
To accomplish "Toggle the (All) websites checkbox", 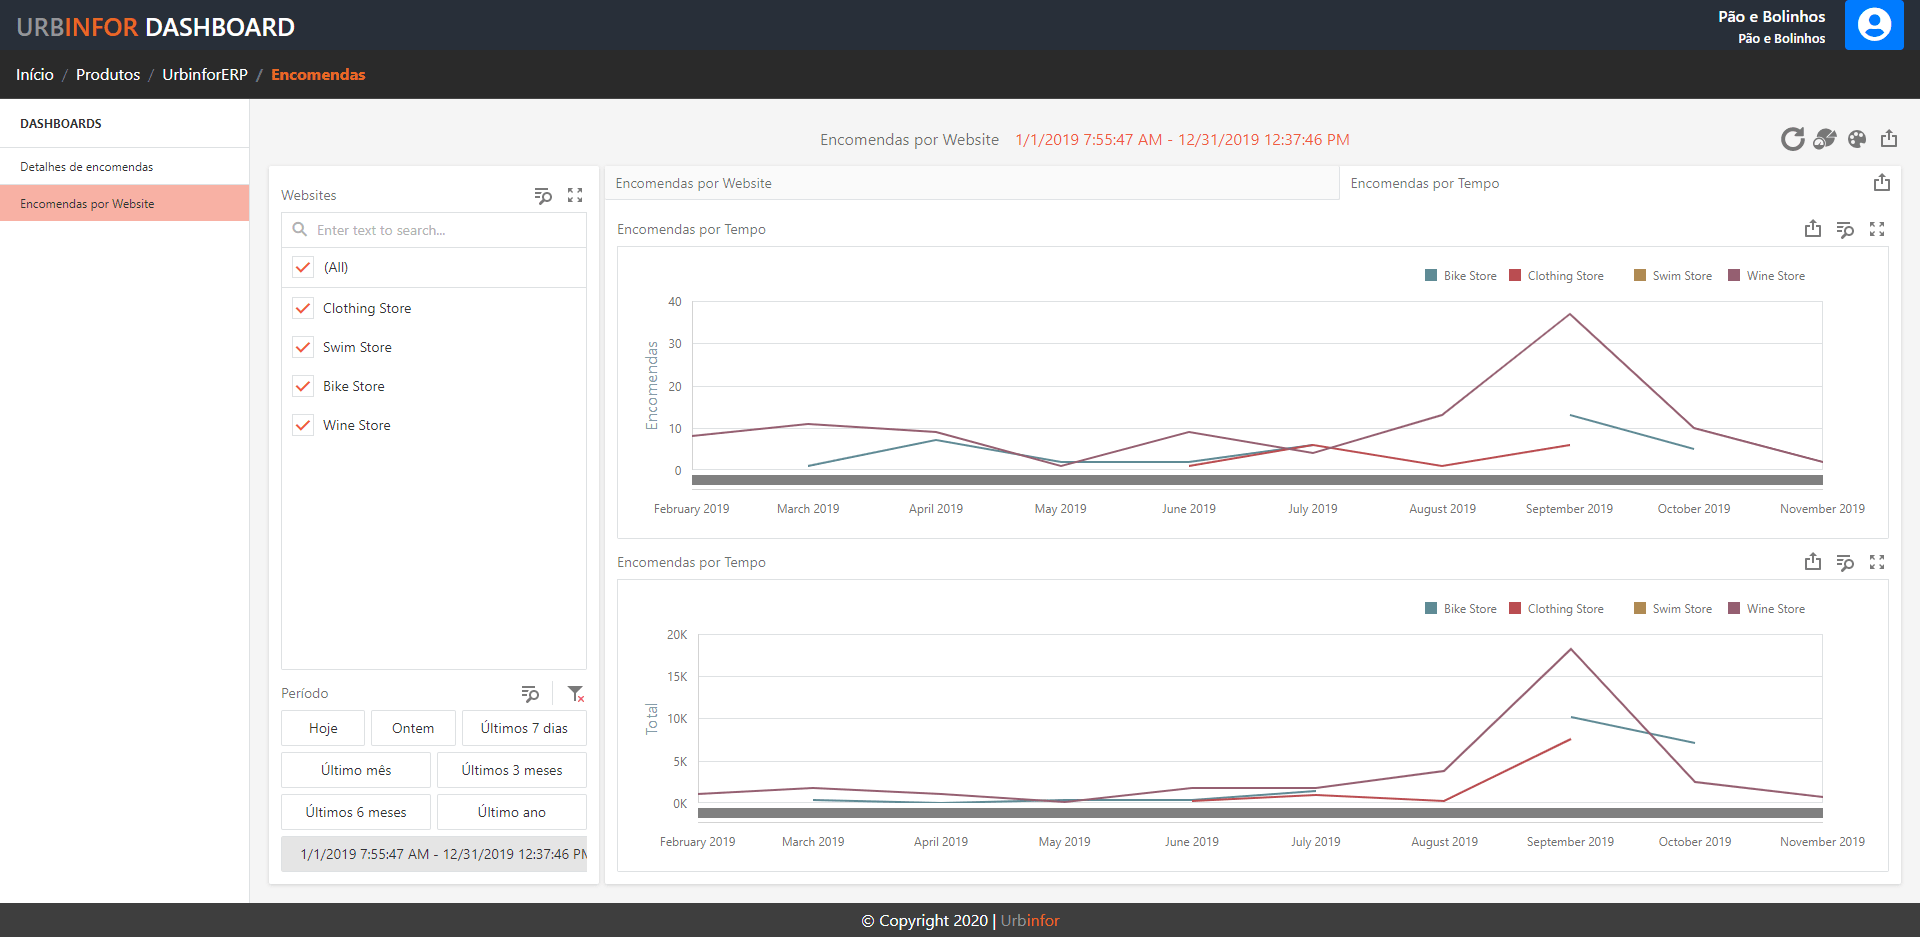I will click(303, 267).
